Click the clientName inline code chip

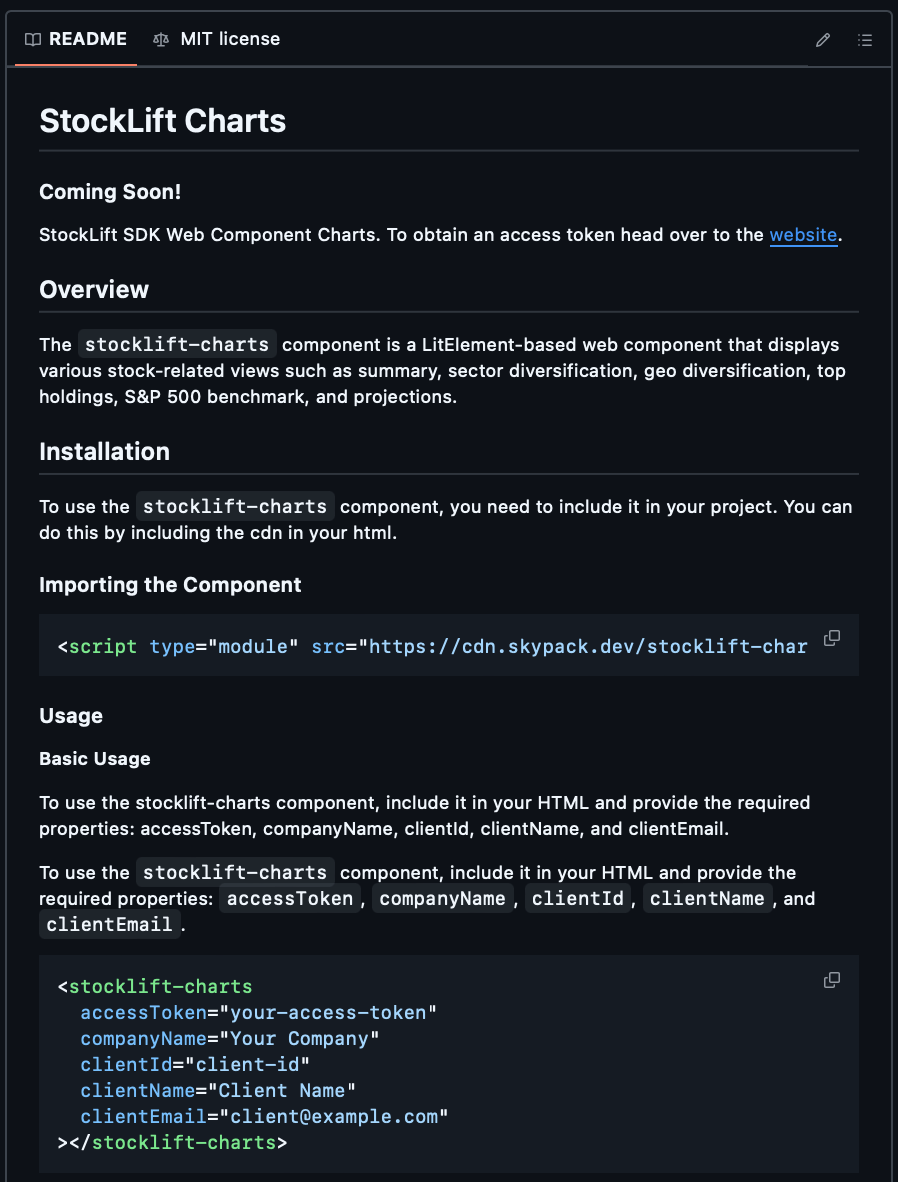point(707,899)
